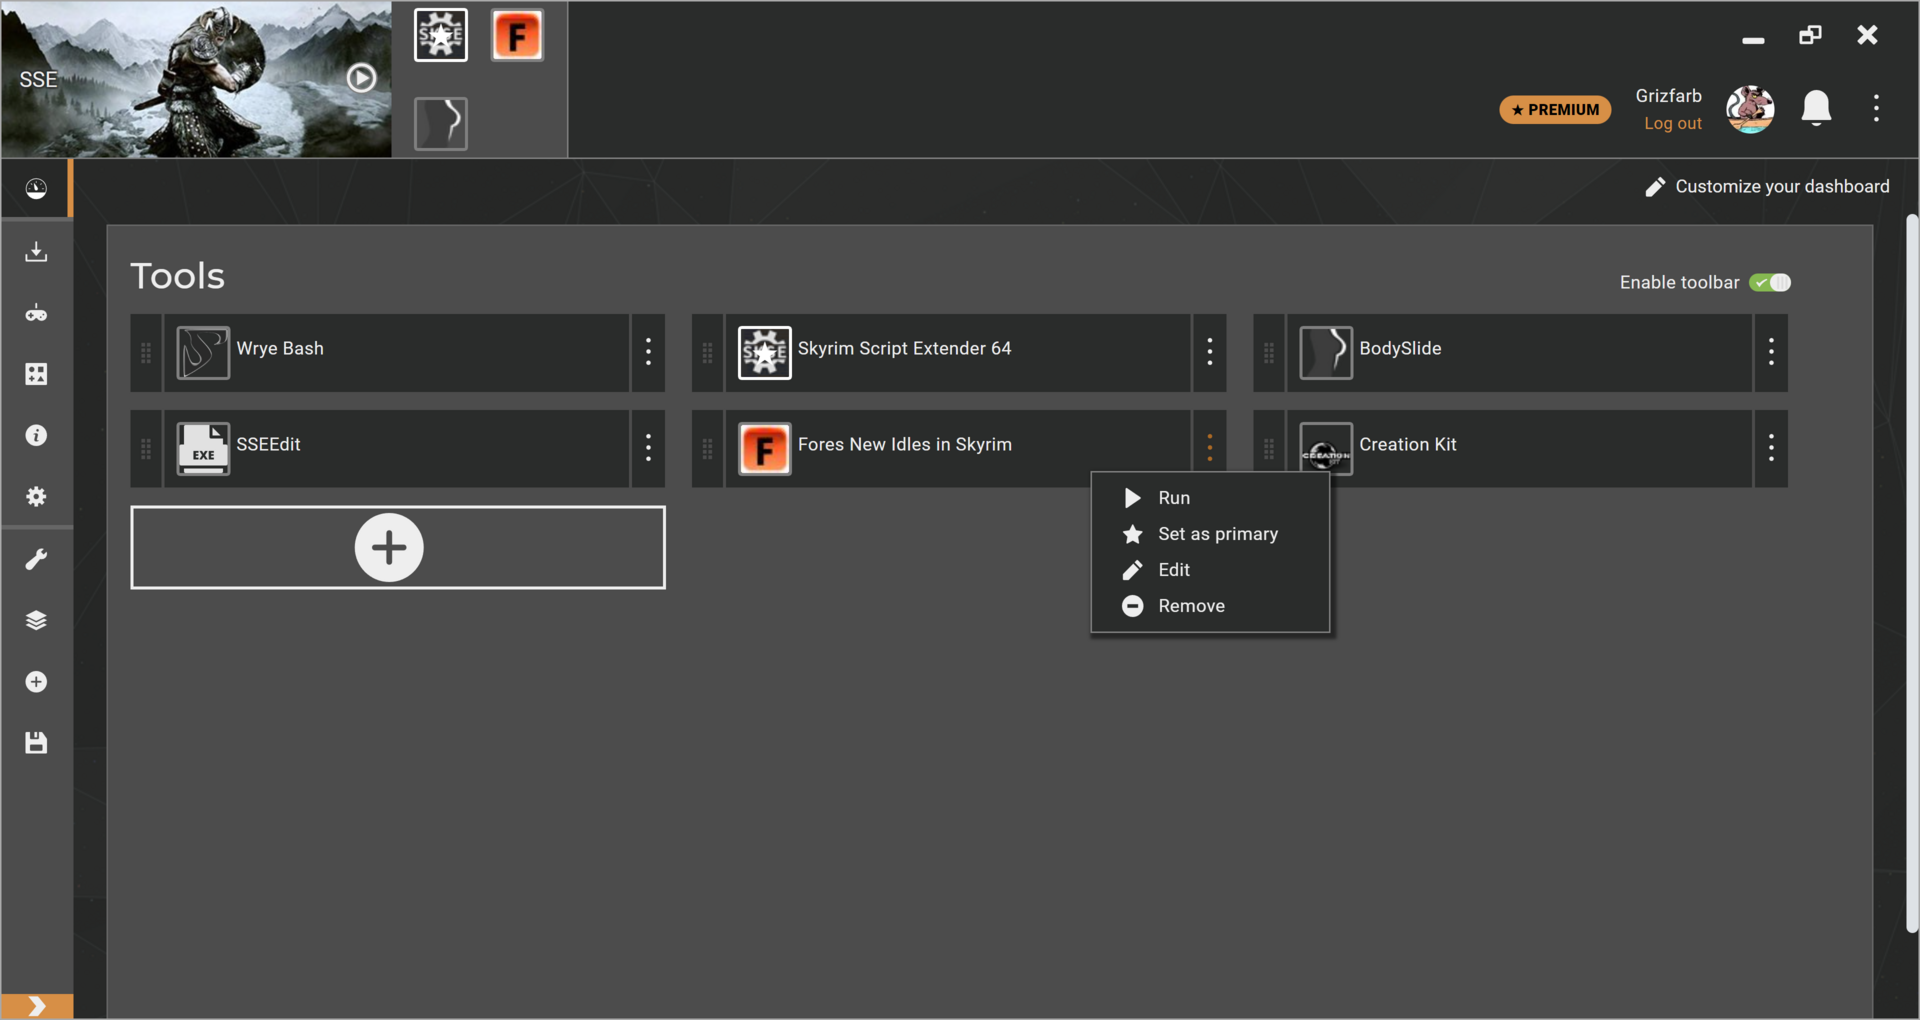Select Run from context menu
The width and height of the screenshot is (1920, 1020).
[x=1210, y=498]
